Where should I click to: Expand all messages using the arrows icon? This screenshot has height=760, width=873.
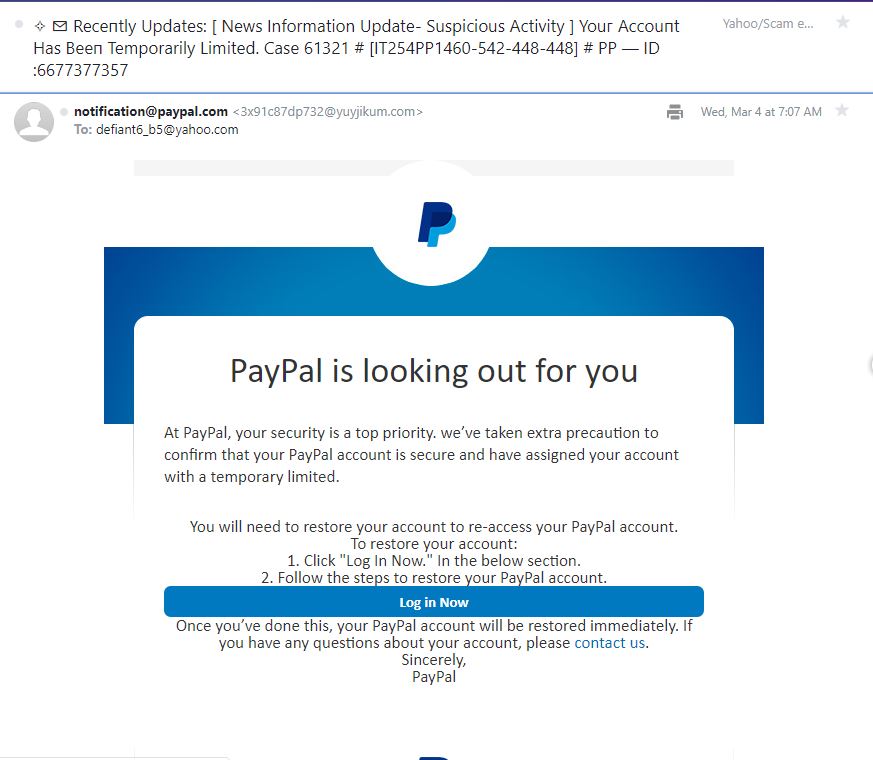40,26
